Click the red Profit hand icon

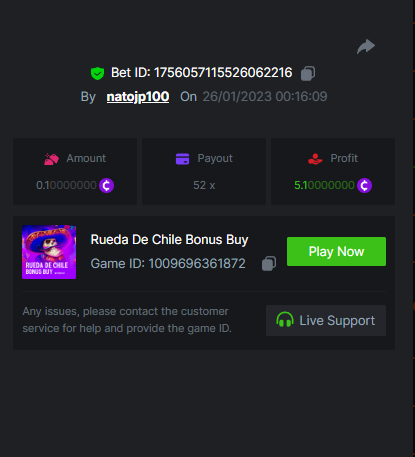[315, 159]
